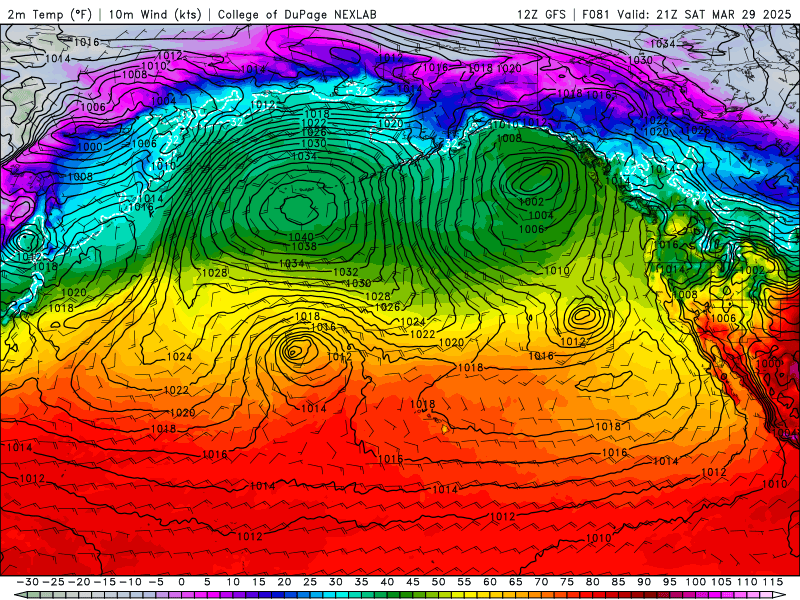The image size is (800, 600).
Task: Select the 65 tick on the temperature scale
Action: click(515, 582)
